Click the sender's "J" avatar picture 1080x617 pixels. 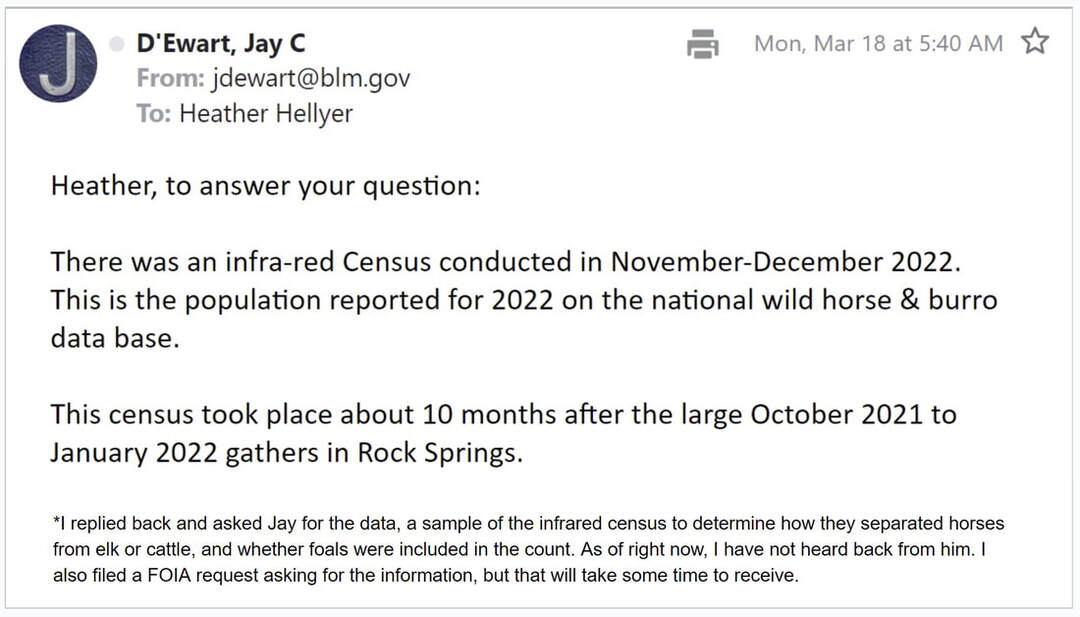[58, 64]
